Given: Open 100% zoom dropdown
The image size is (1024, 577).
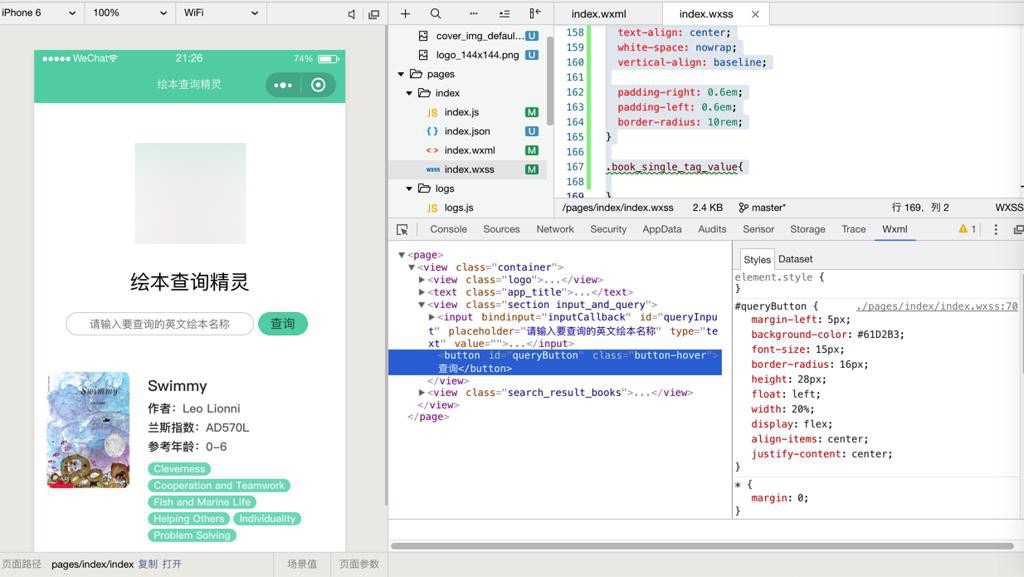Looking at the screenshot, I should 129,12.
